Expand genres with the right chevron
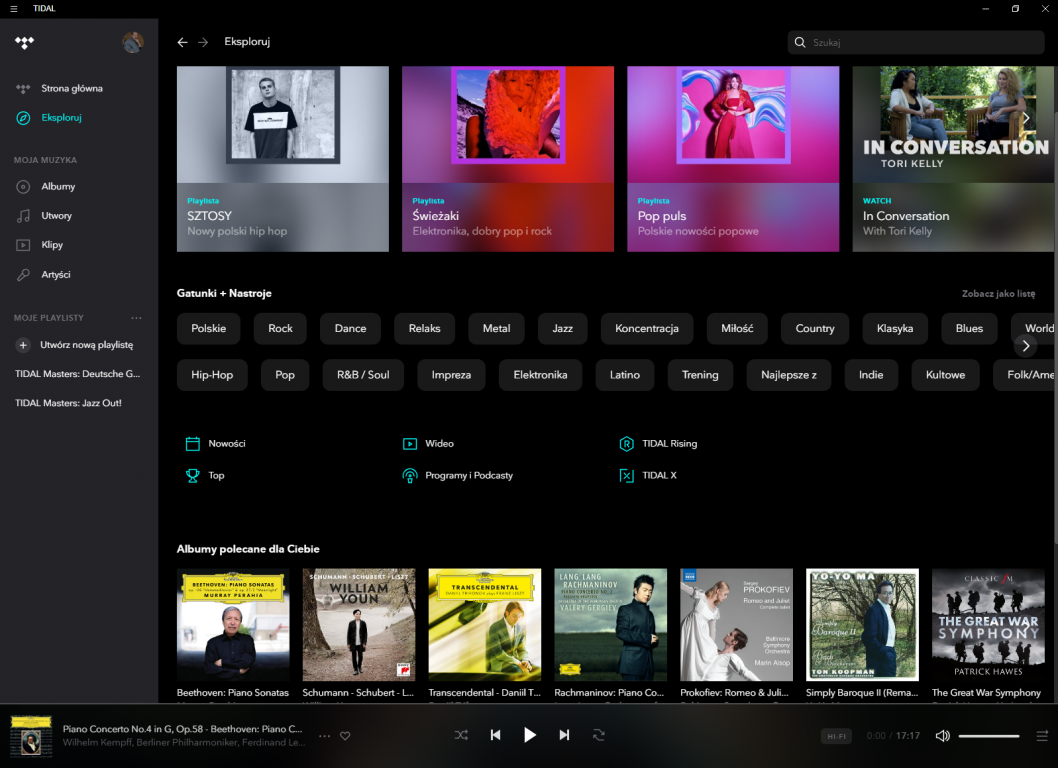The image size is (1058, 768). (x=1026, y=346)
